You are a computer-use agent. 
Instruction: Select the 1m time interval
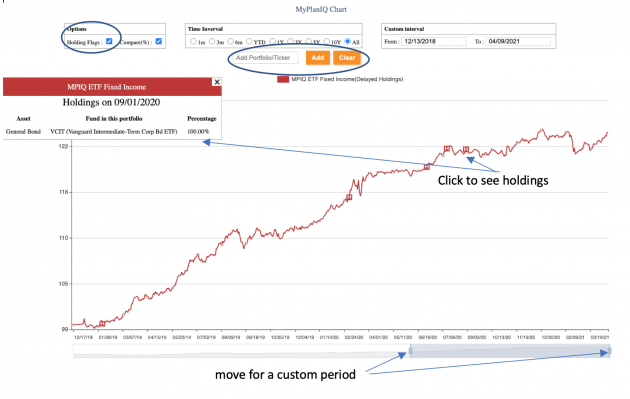(x=193, y=41)
